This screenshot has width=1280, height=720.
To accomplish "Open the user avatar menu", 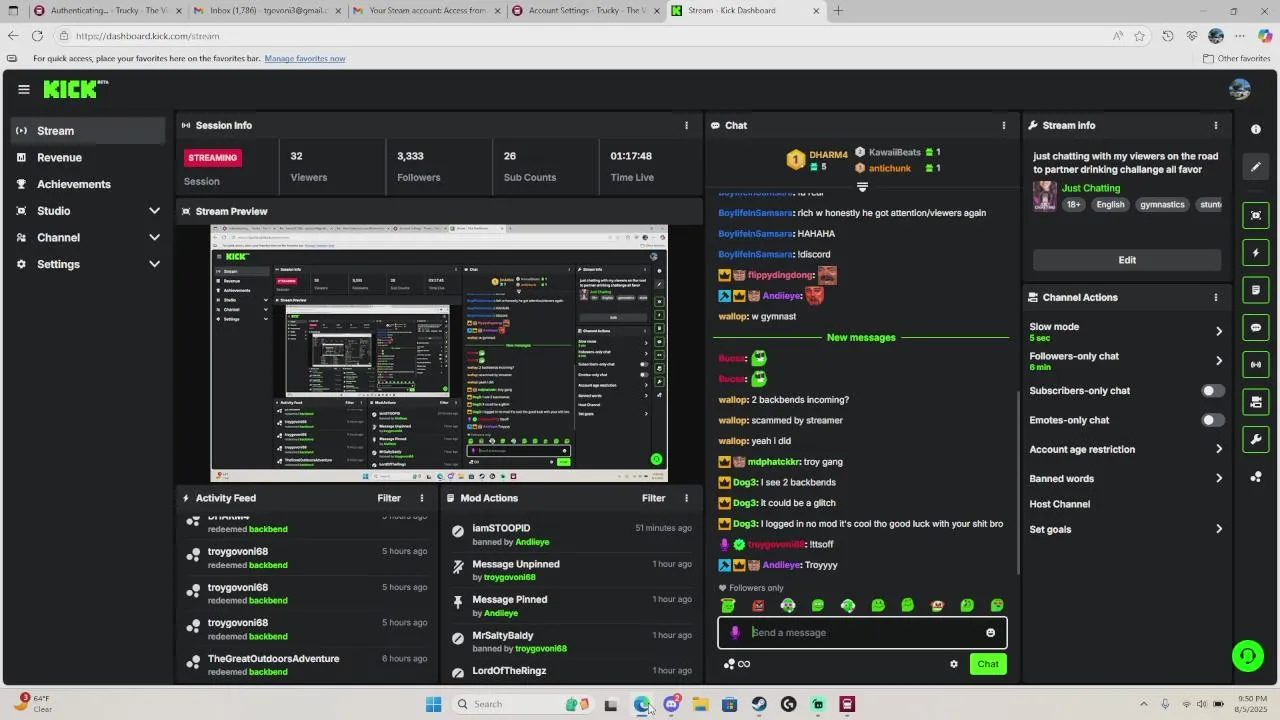I will pos(1240,89).
